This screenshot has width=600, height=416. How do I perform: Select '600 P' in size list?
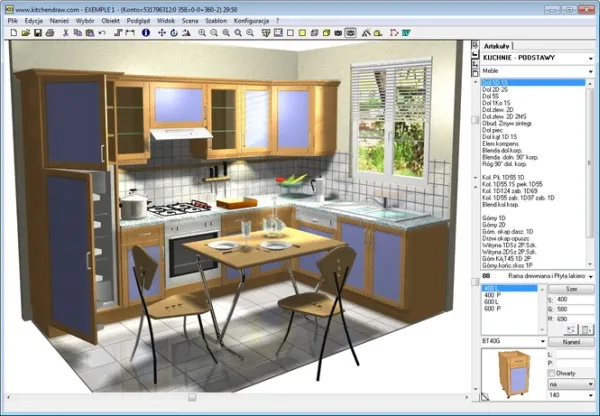[492, 308]
